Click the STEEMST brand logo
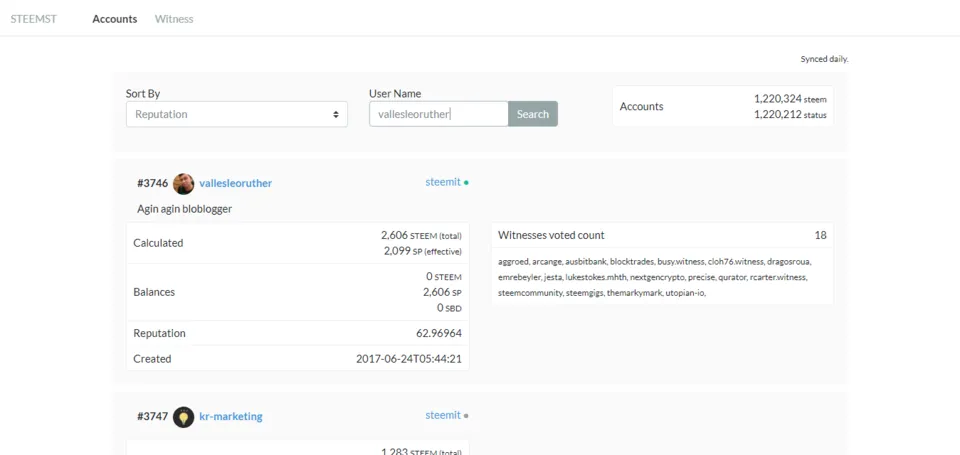Screen dimensions: 960x455 34,19
